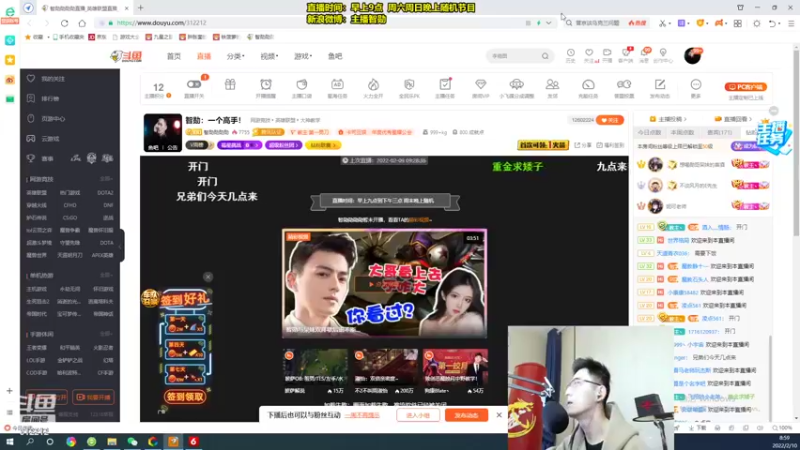Click the 进入小组 button

tap(418, 415)
